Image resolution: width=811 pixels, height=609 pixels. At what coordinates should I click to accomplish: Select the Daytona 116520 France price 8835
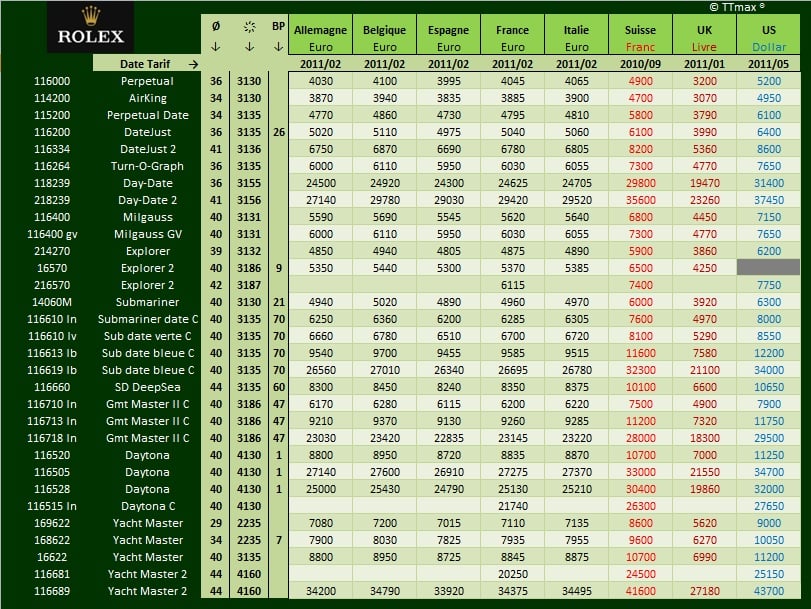(513, 455)
